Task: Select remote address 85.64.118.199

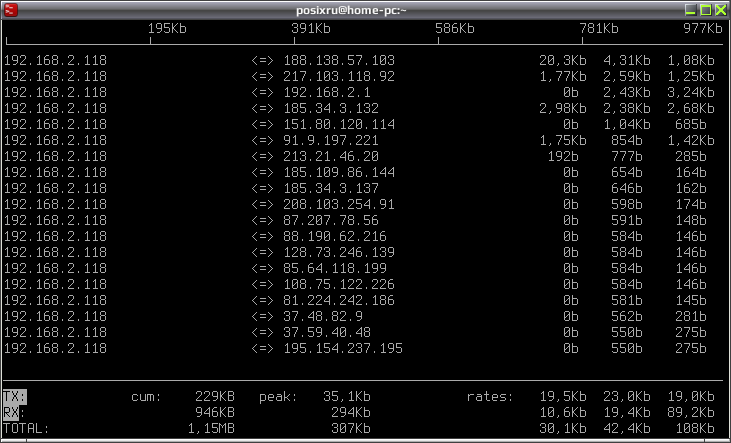Action: coord(335,268)
